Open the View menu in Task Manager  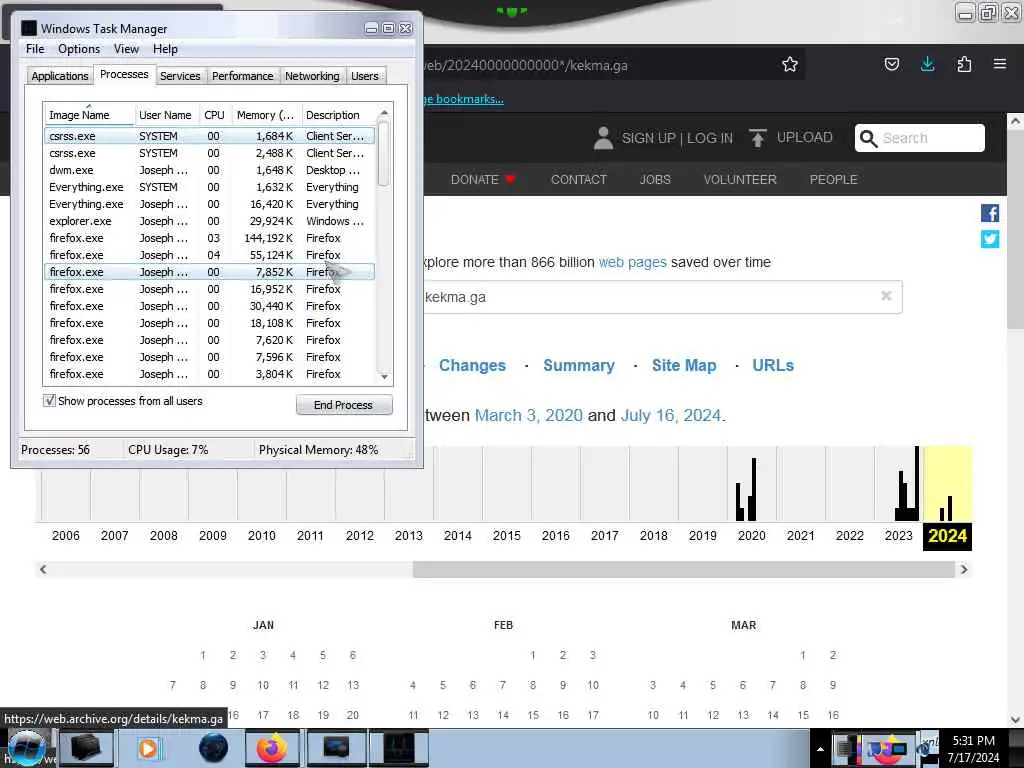coord(126,49)
